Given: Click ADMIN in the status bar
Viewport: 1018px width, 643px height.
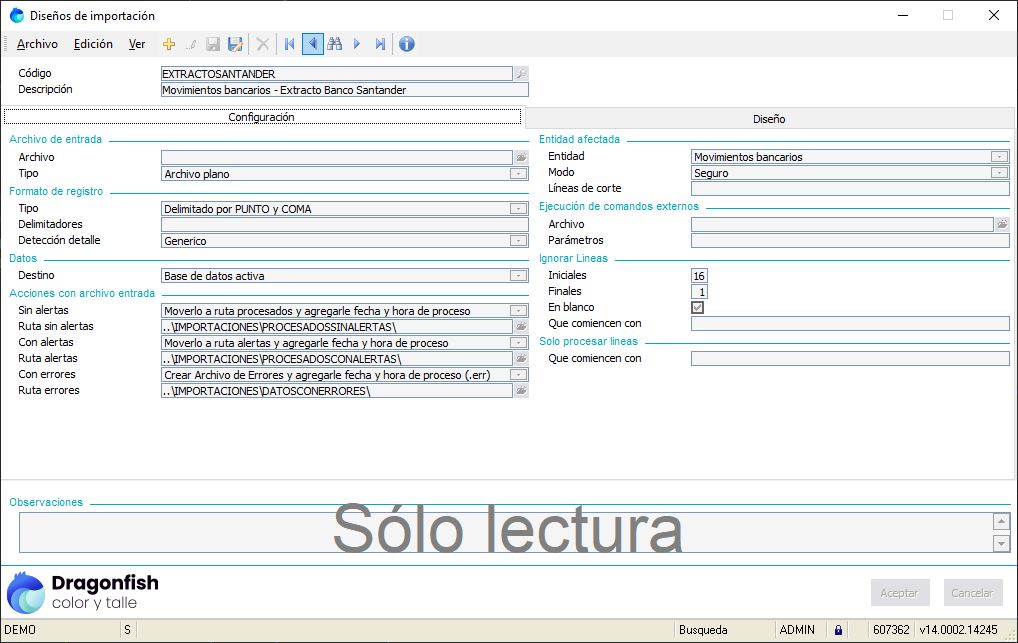Looking at the screenshot, I should coord(797,630).
